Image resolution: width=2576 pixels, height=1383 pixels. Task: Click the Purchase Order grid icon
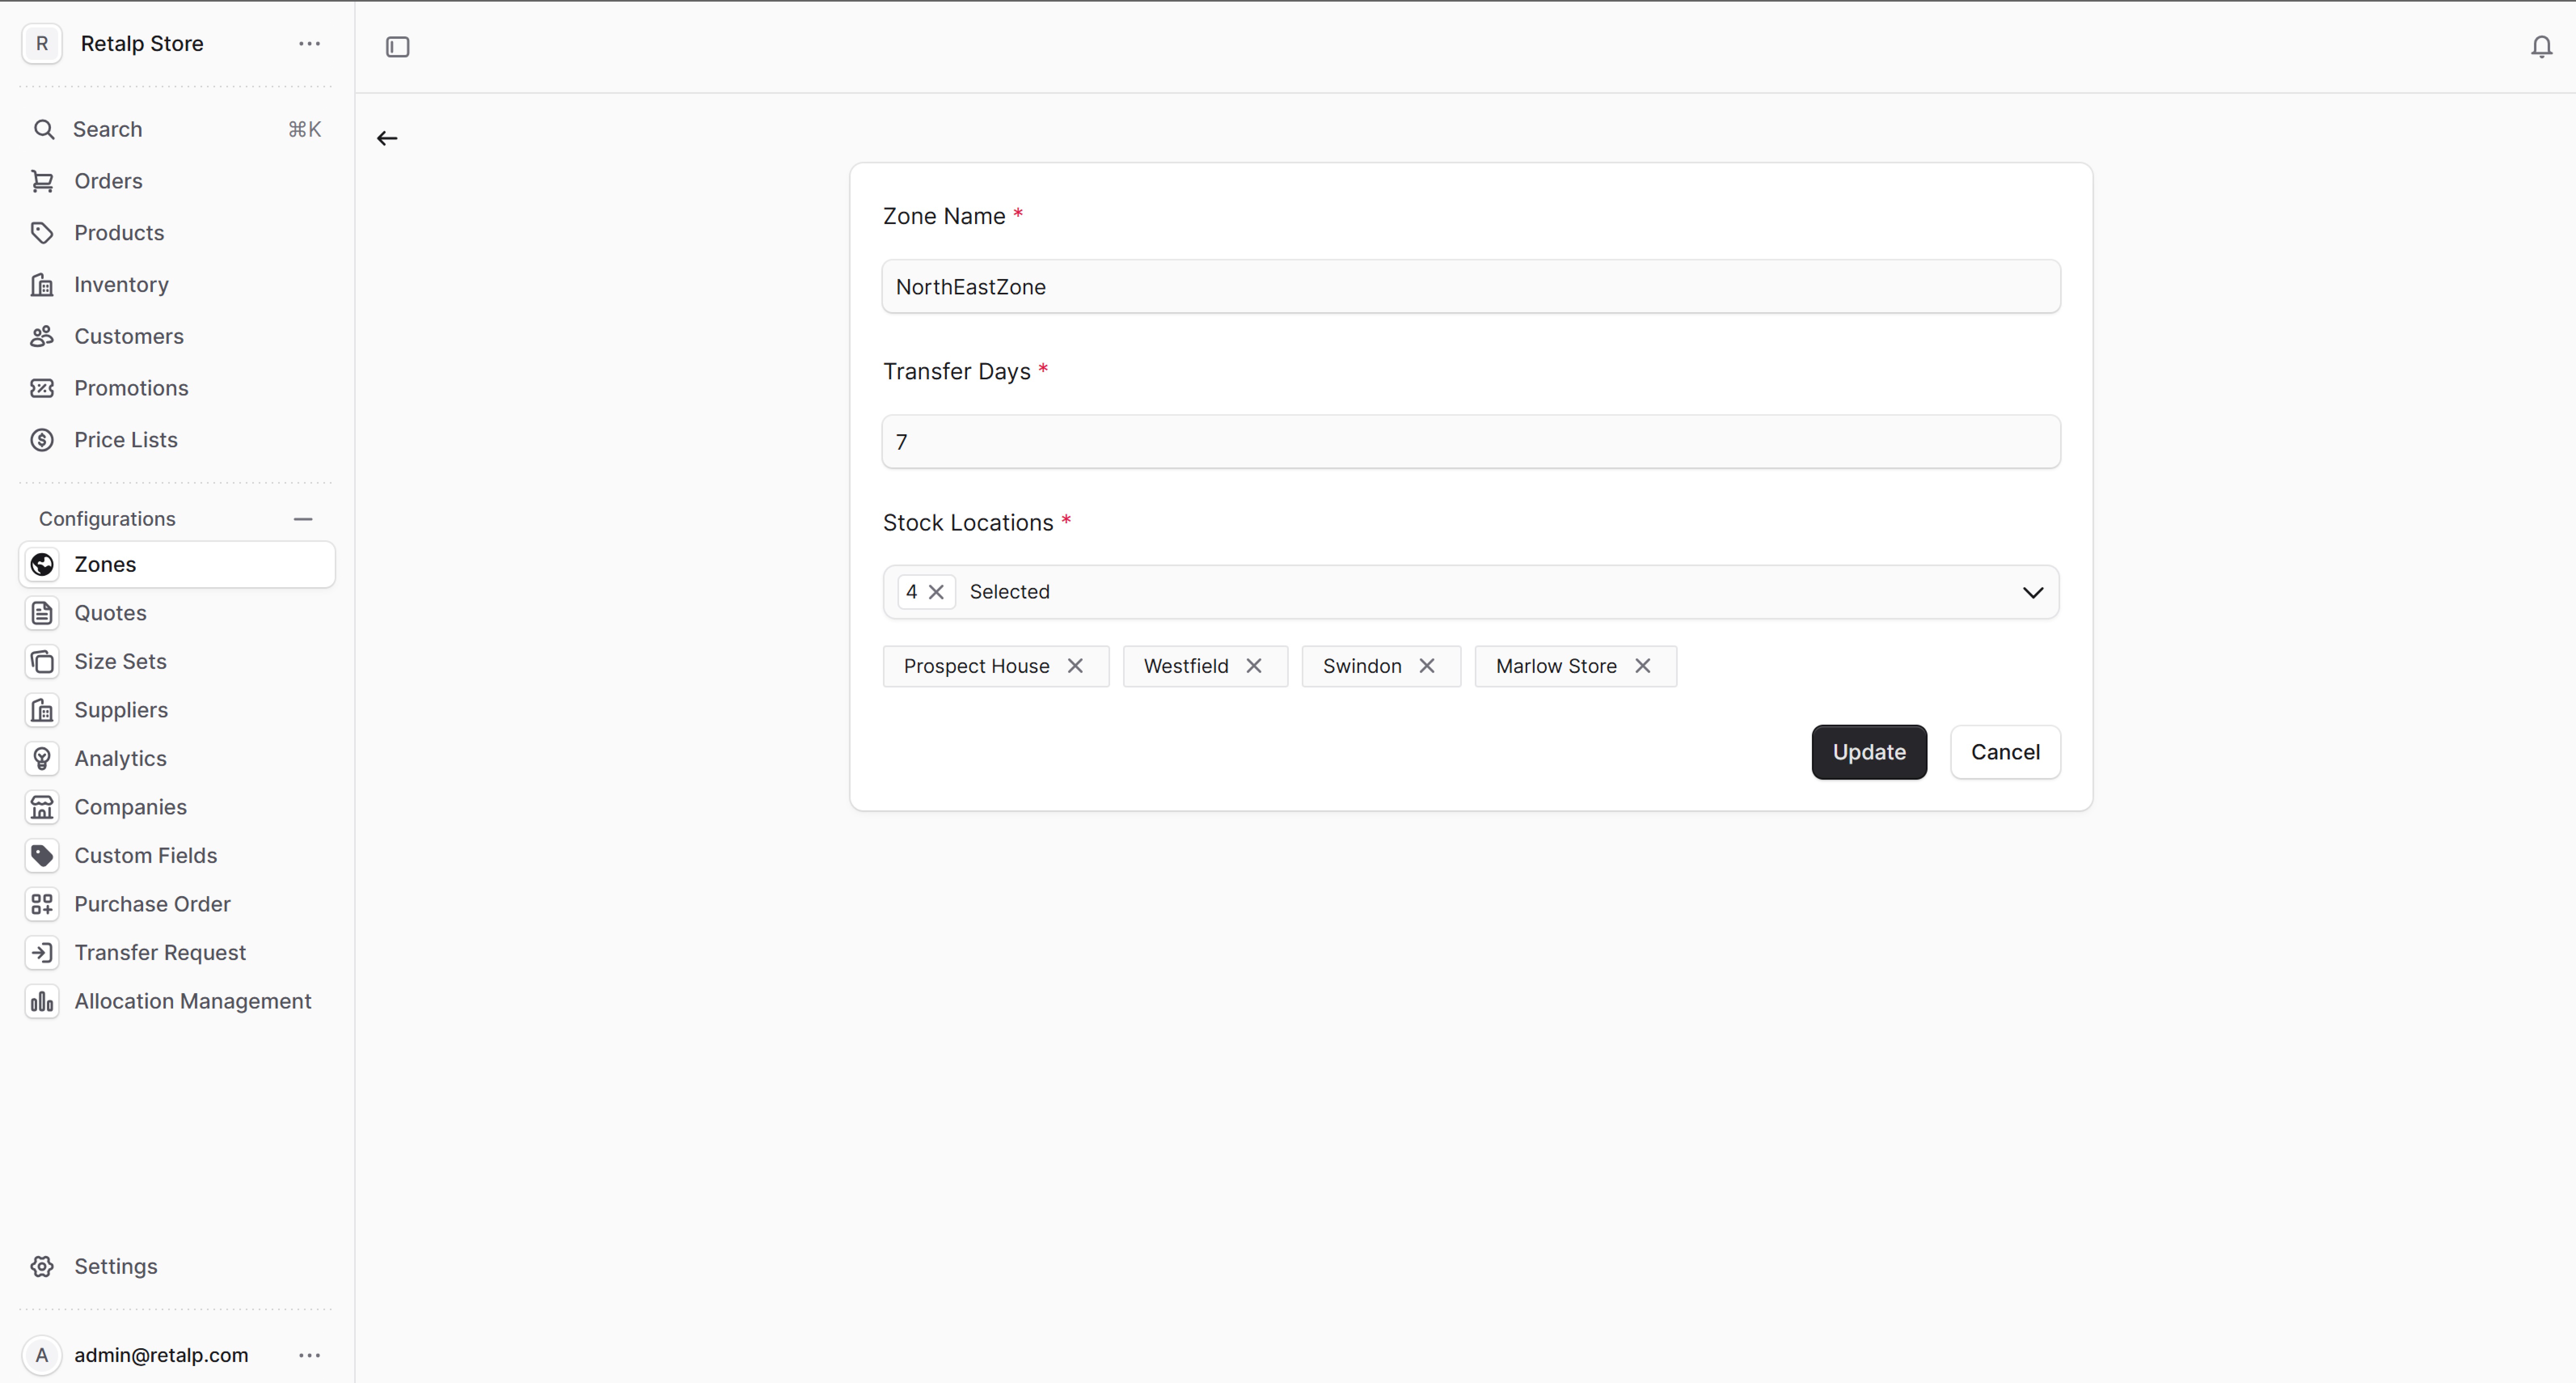[42, 904]
